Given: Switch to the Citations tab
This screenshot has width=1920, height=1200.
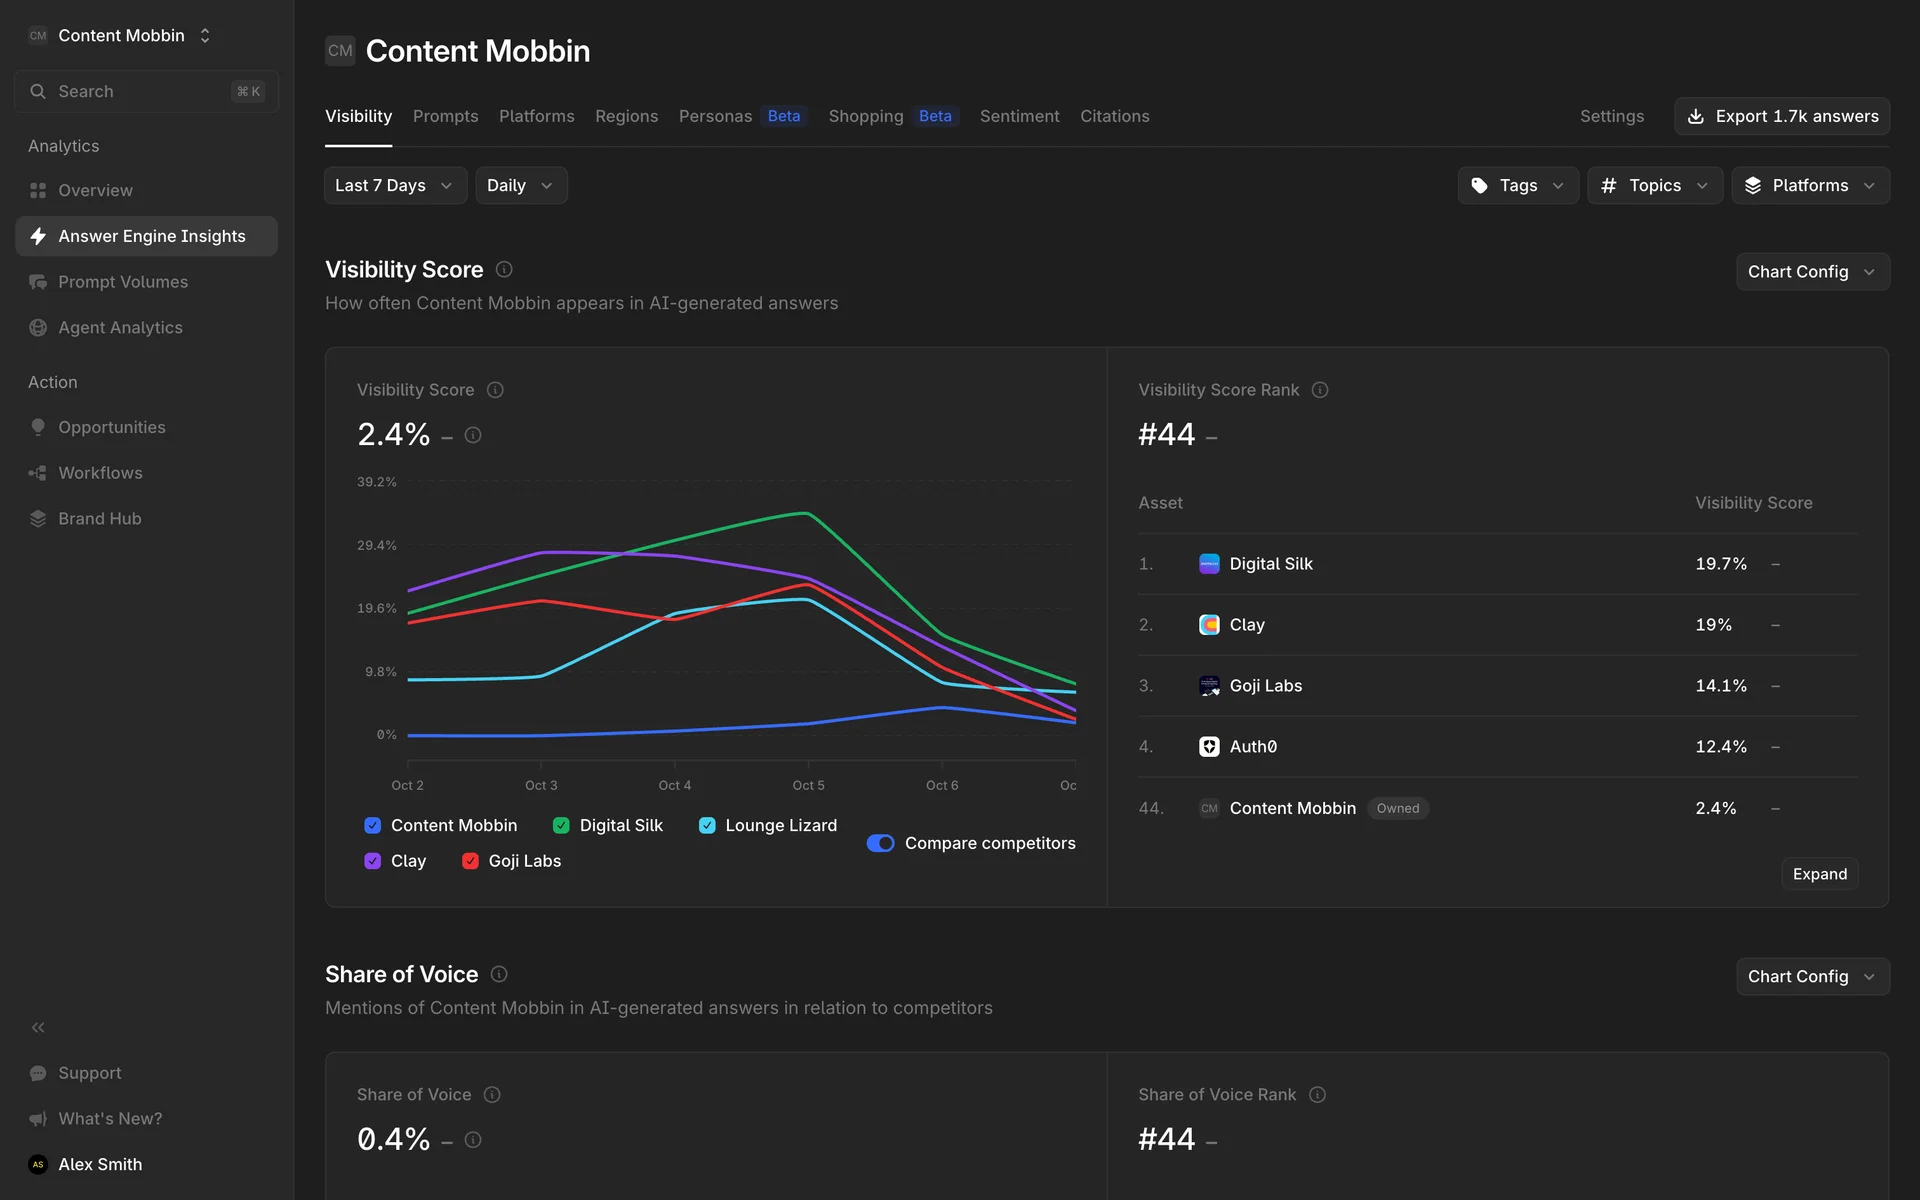Looking at the screenshot, I should 1114,116.
